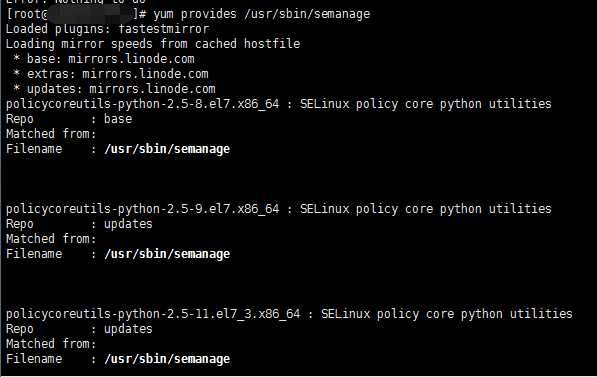The height and width of the screenshot is (377, 597).
Task: Click second bold /usr/sbin/semanage filename
Action: click(x=167, y=254)
